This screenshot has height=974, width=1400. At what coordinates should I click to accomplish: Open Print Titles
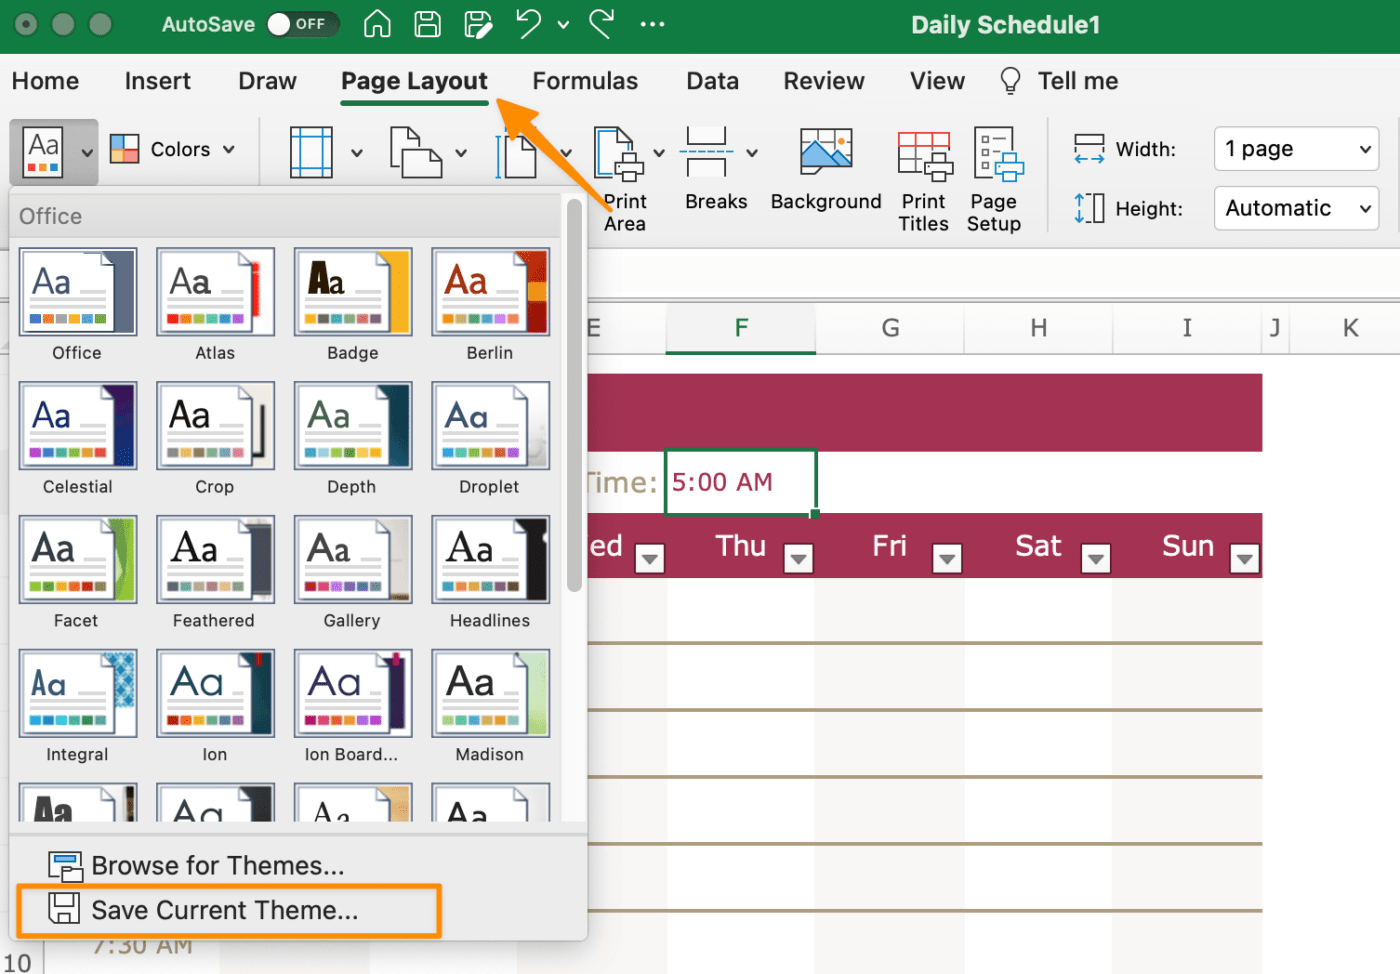point(923,180)
